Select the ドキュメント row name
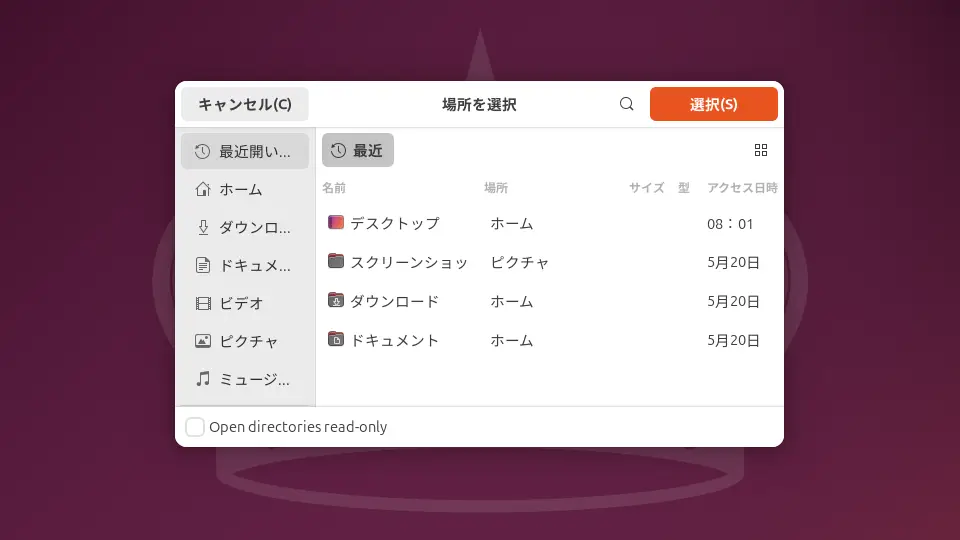960x540 pixels. 395,340
